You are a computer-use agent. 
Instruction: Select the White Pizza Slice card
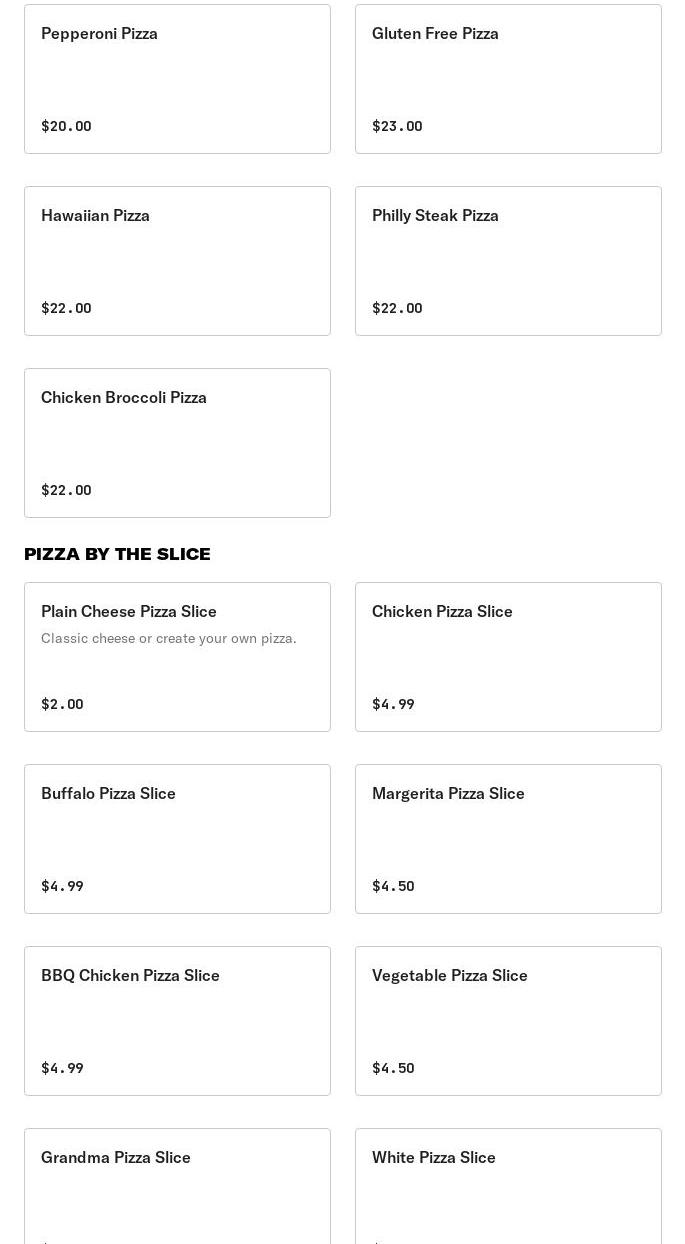(508, 1190)
